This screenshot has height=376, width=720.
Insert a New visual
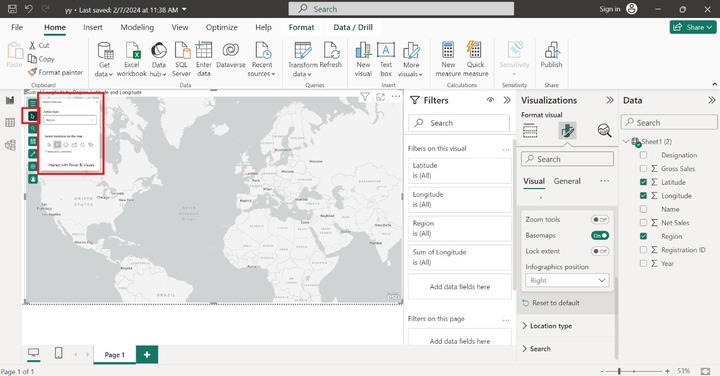[363, 60]
